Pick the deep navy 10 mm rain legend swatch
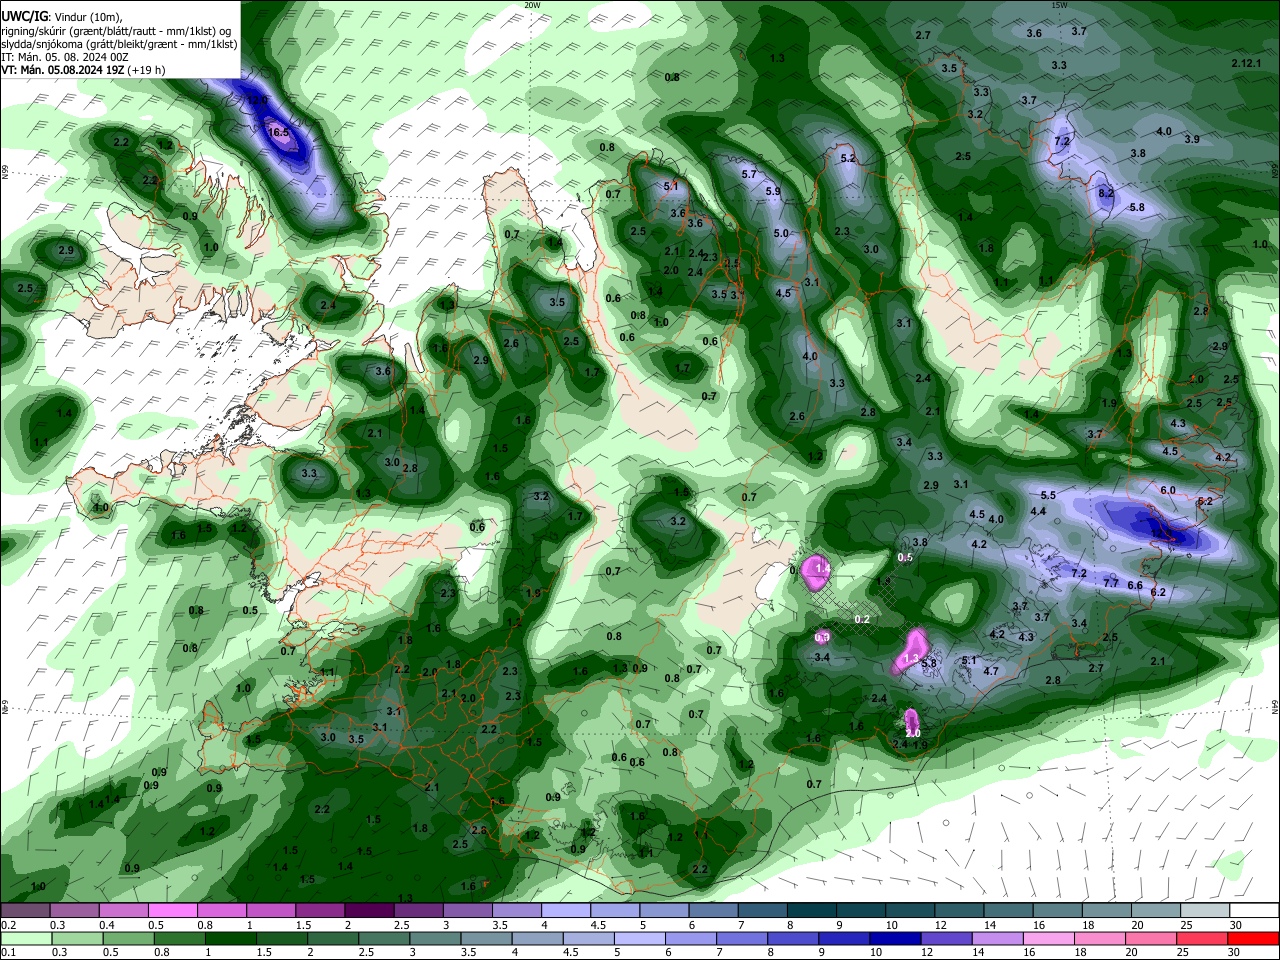The height and width of the screenshot is (960, 1280). (895, 938)
